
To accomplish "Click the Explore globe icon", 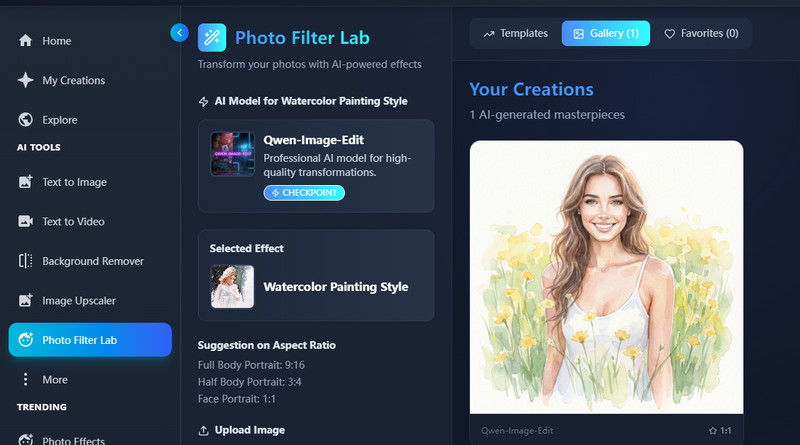I will coord(26,120).
